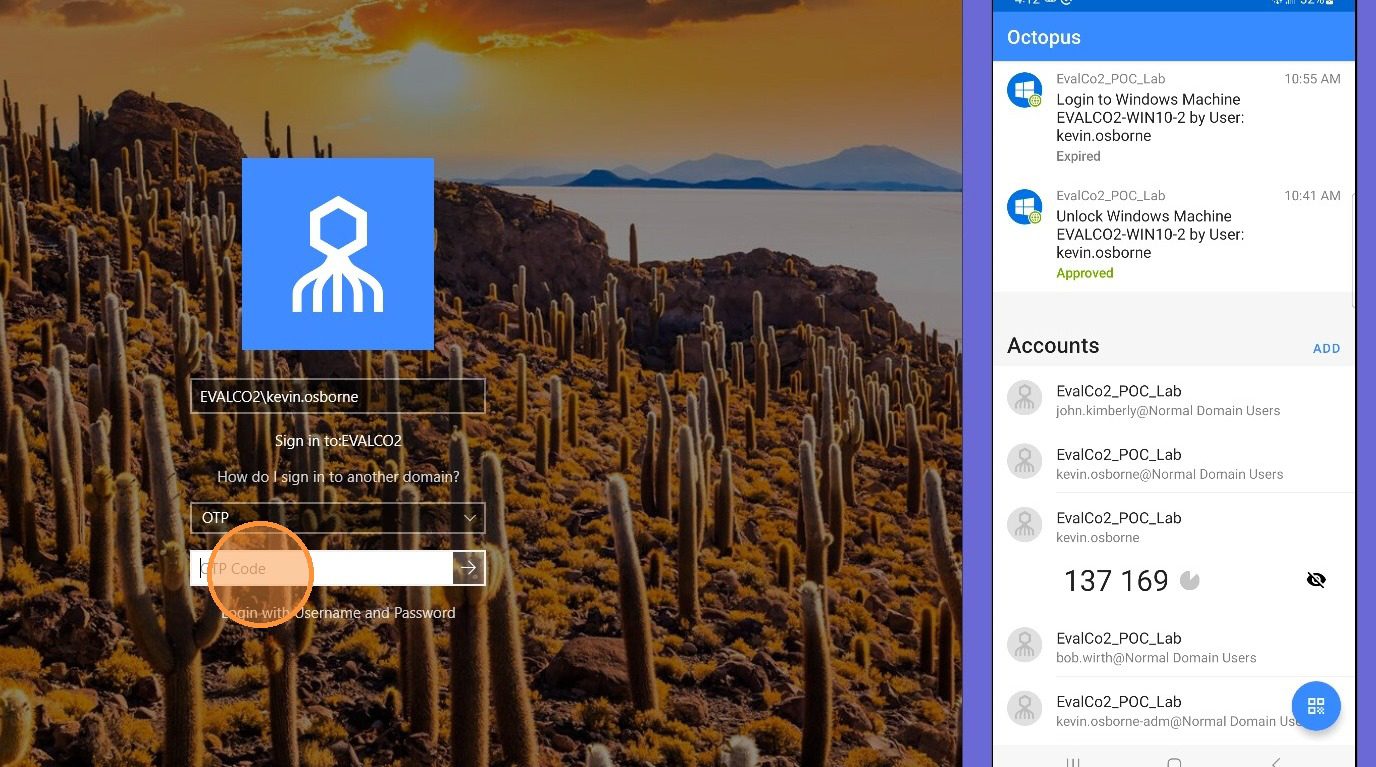
Task: Open the expired Login to Windows Machine notification
Action: coord(1174,118)
